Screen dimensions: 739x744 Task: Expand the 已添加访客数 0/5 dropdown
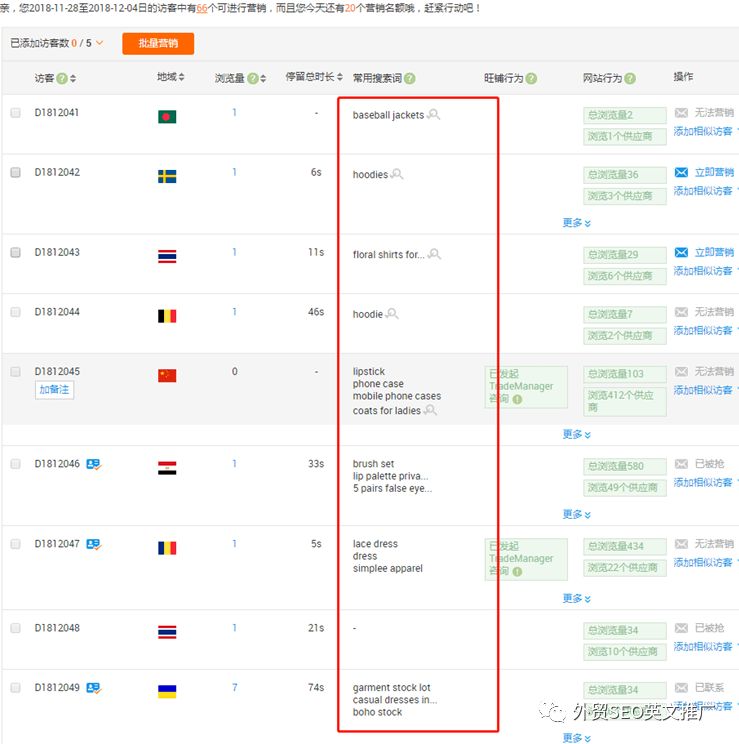coord(100,43)
